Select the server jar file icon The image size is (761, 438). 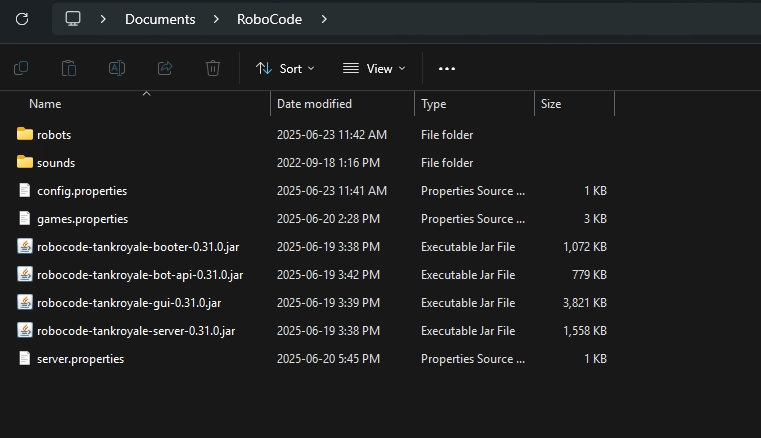click(25, 331)
